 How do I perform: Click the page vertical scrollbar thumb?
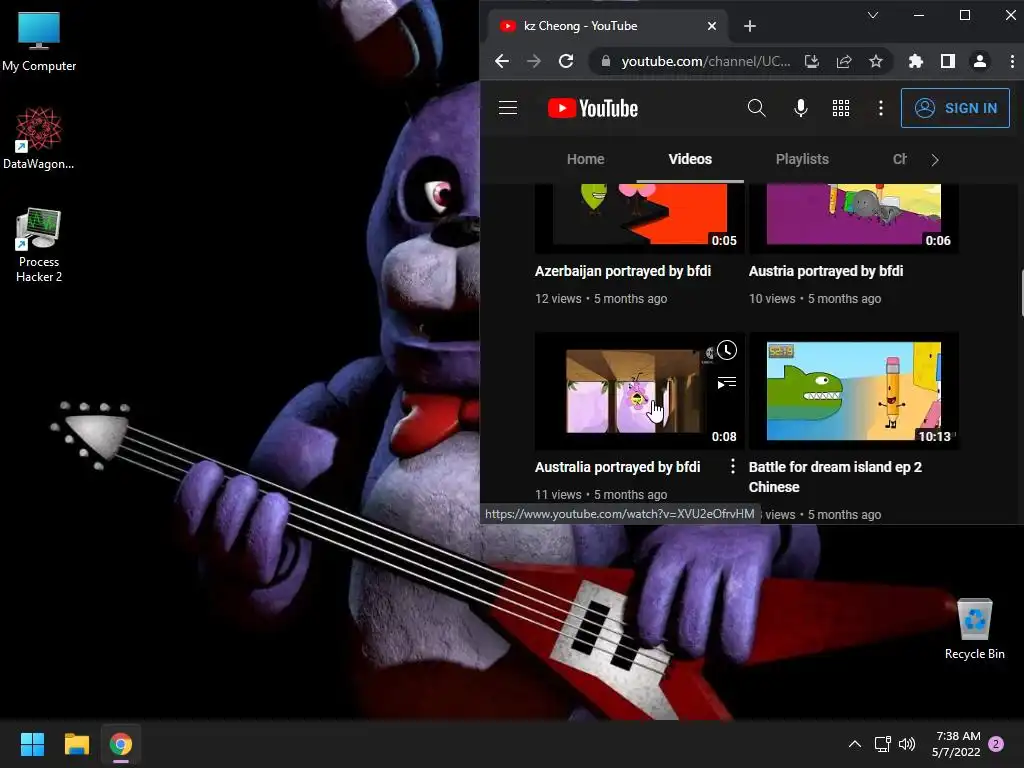coord(1021,293)
